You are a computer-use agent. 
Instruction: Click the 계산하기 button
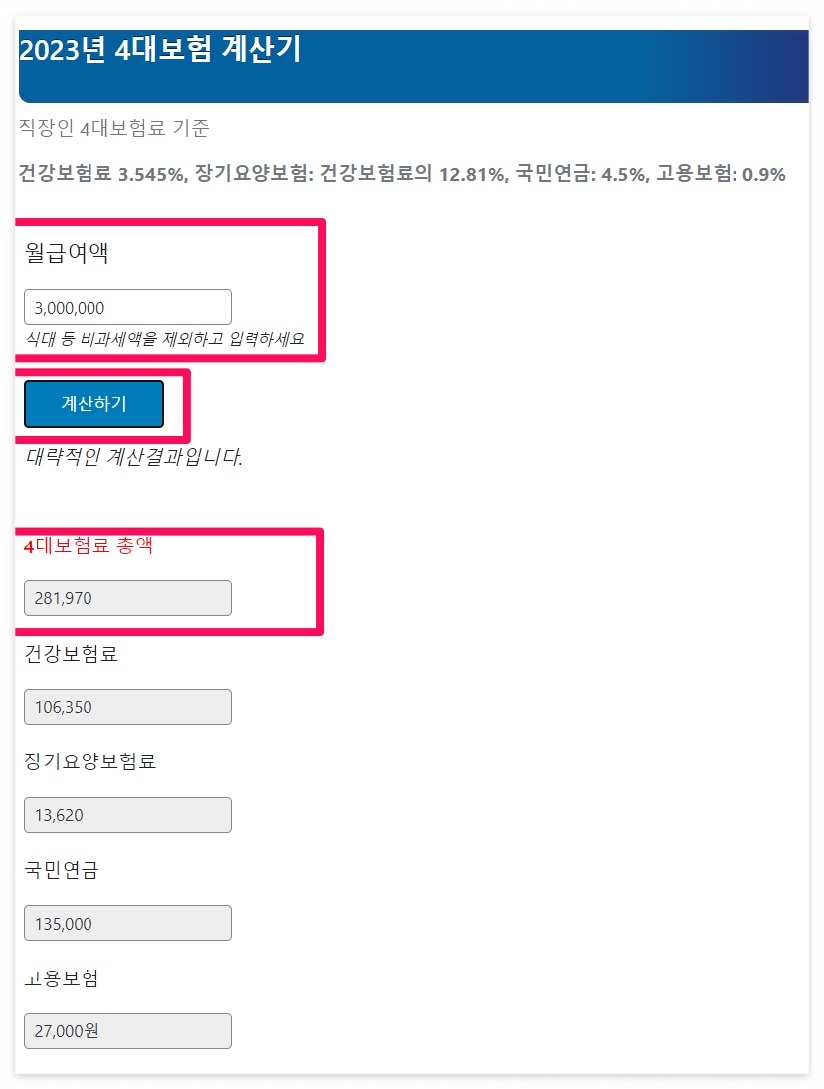tap(93, 403)
